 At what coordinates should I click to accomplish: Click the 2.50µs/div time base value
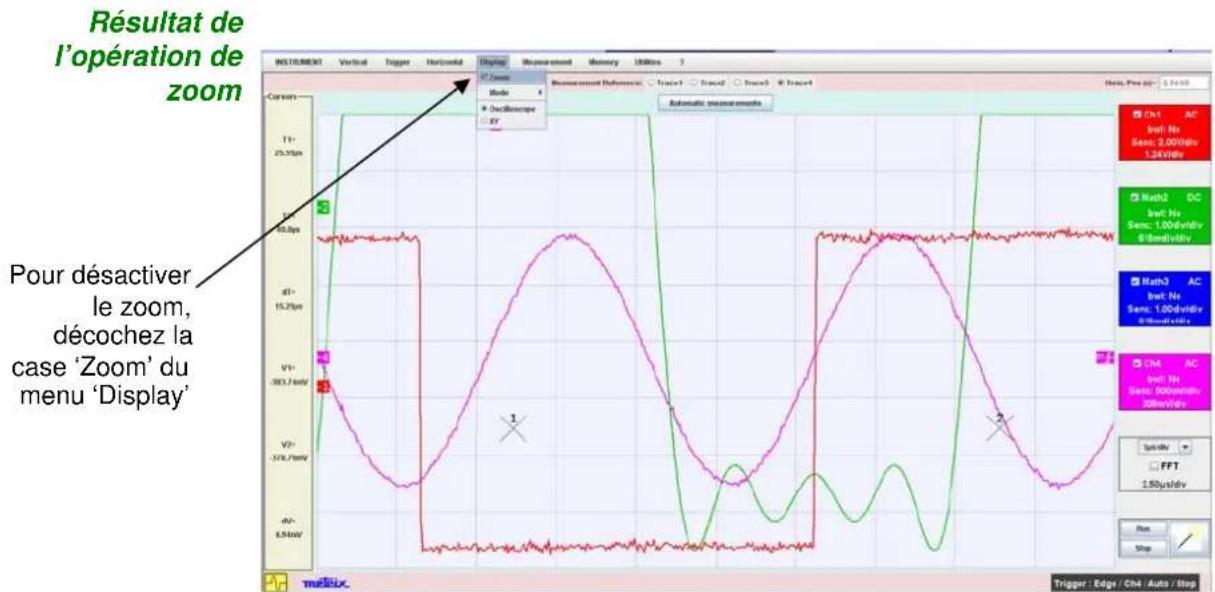[1164, 484]
